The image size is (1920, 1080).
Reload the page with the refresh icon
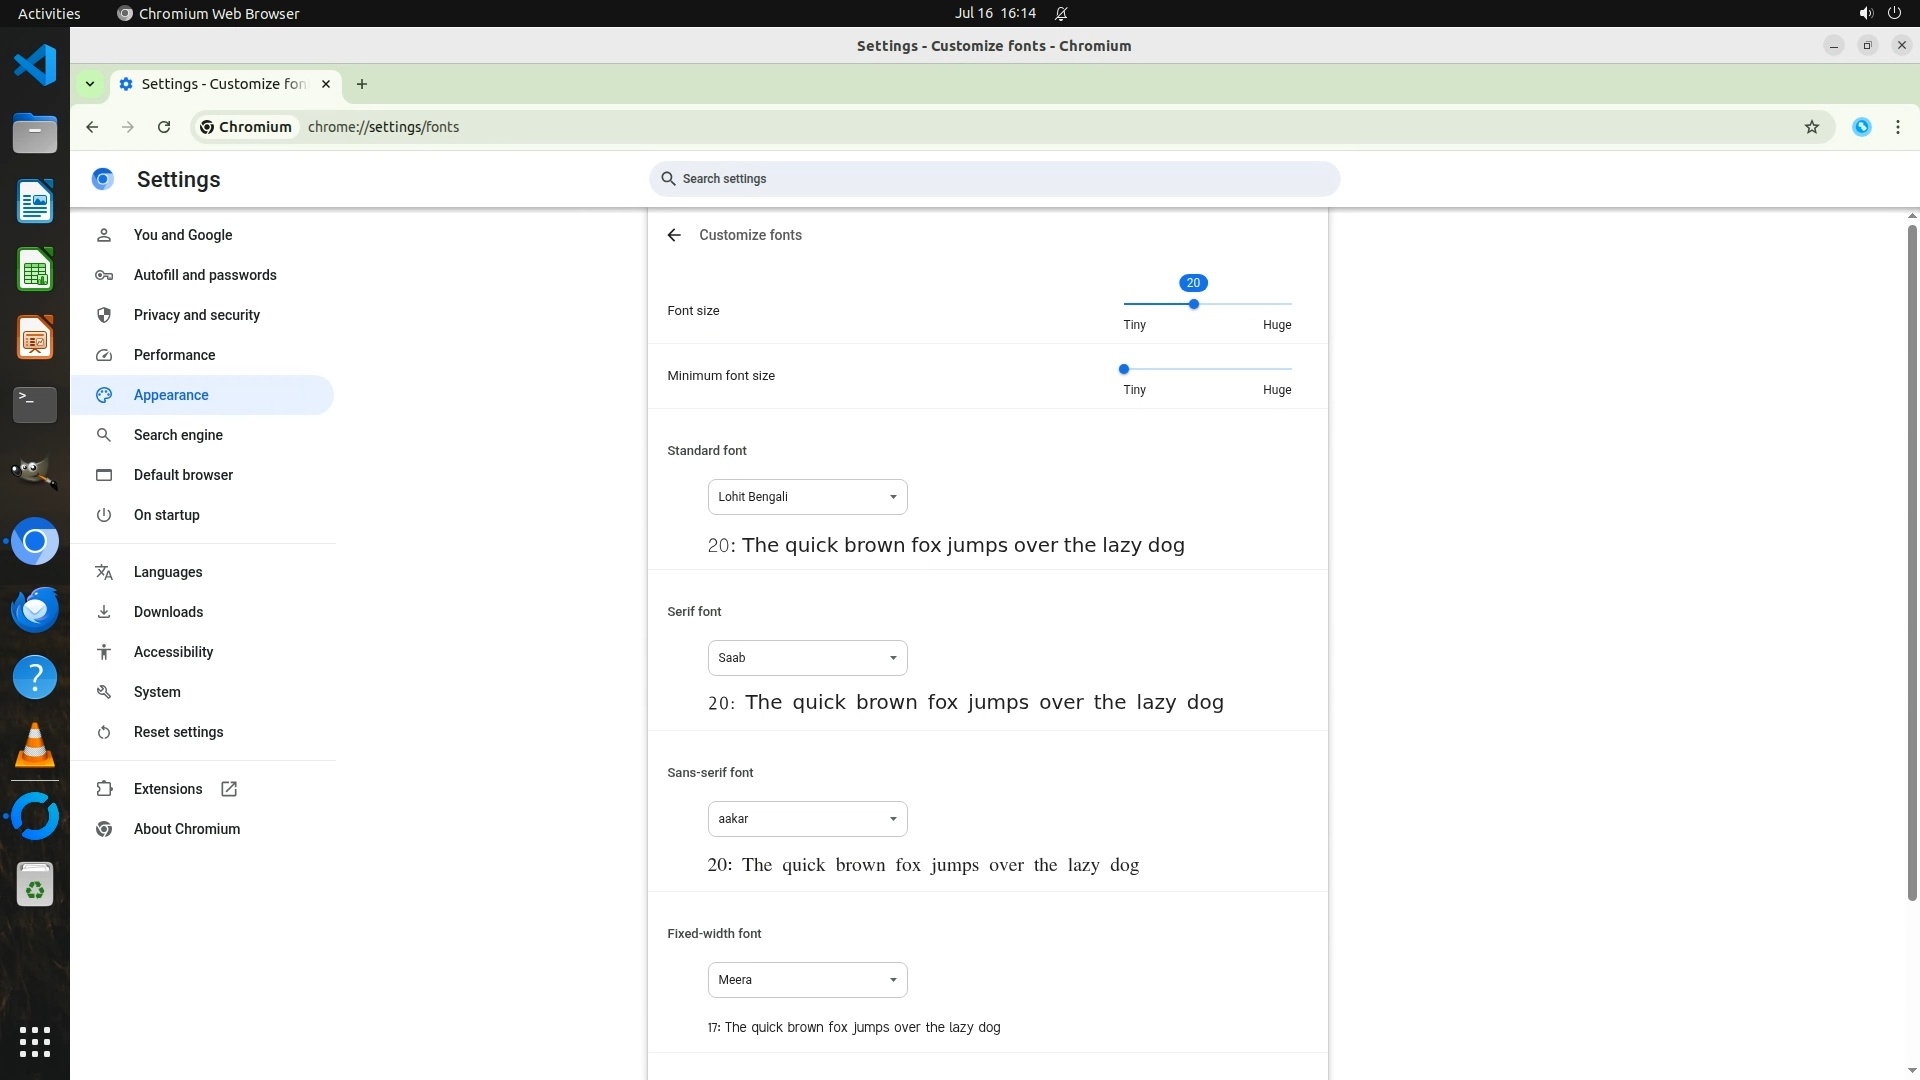pyautogui.click(x=164, y=127)
